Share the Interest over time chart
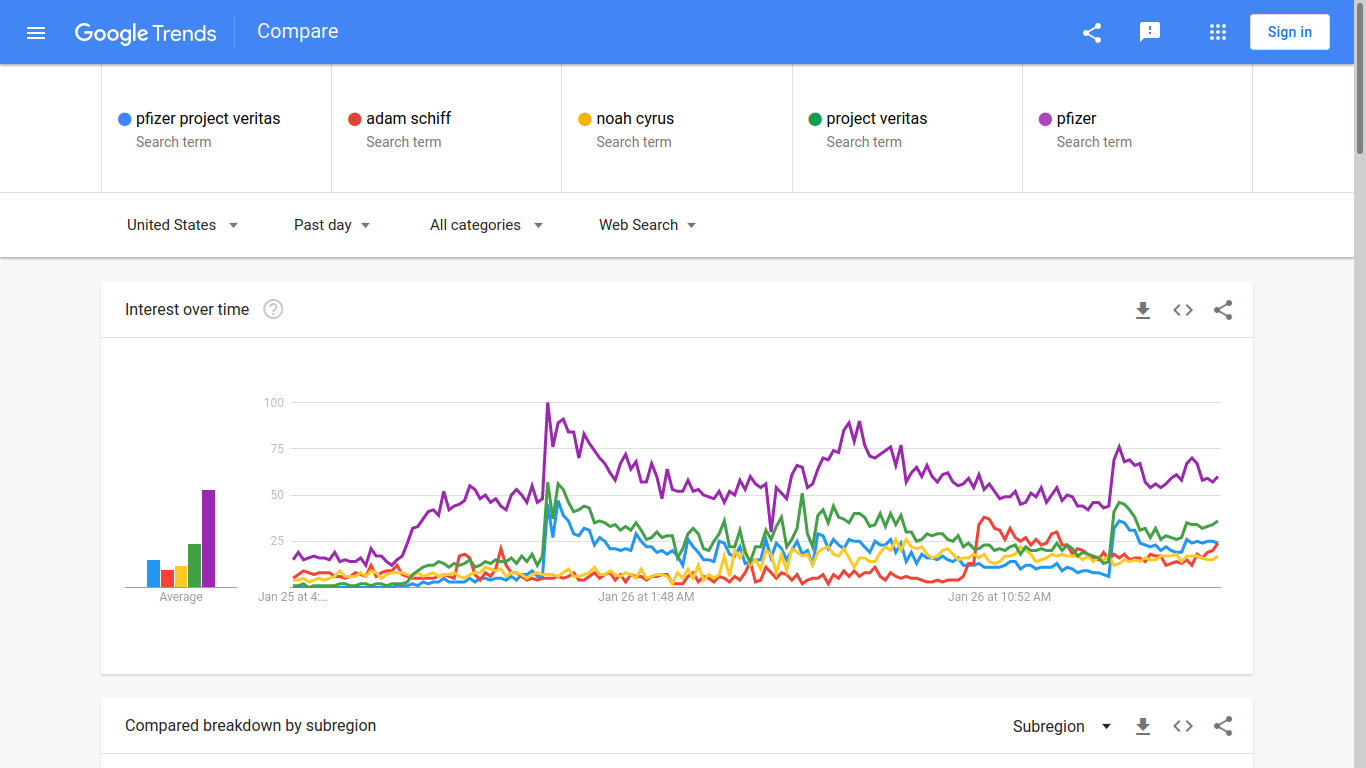The width and height of the screenshot is (1366, 768). click(x=1223, y=310)
